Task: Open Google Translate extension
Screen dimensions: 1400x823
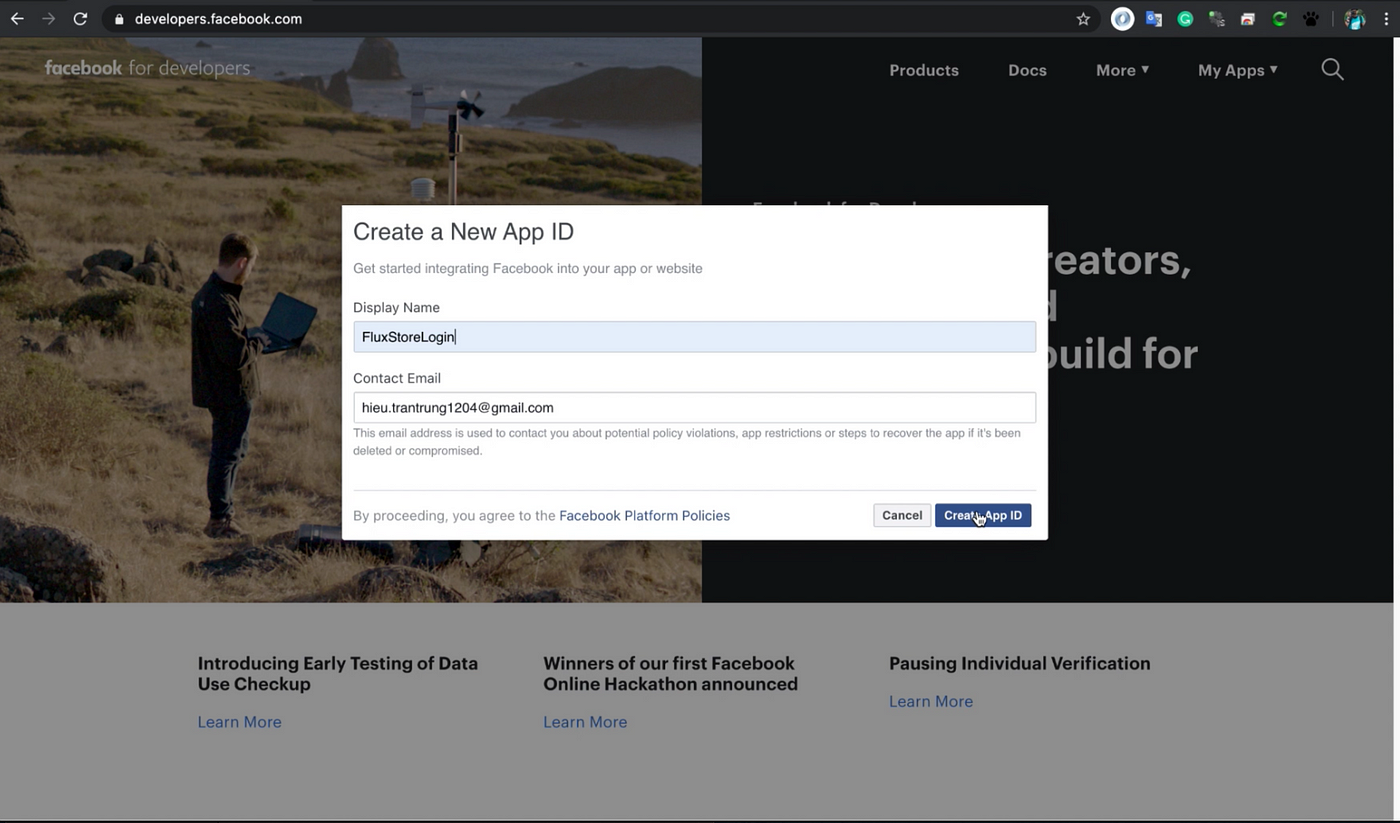Action: (x=1154, y=19)
